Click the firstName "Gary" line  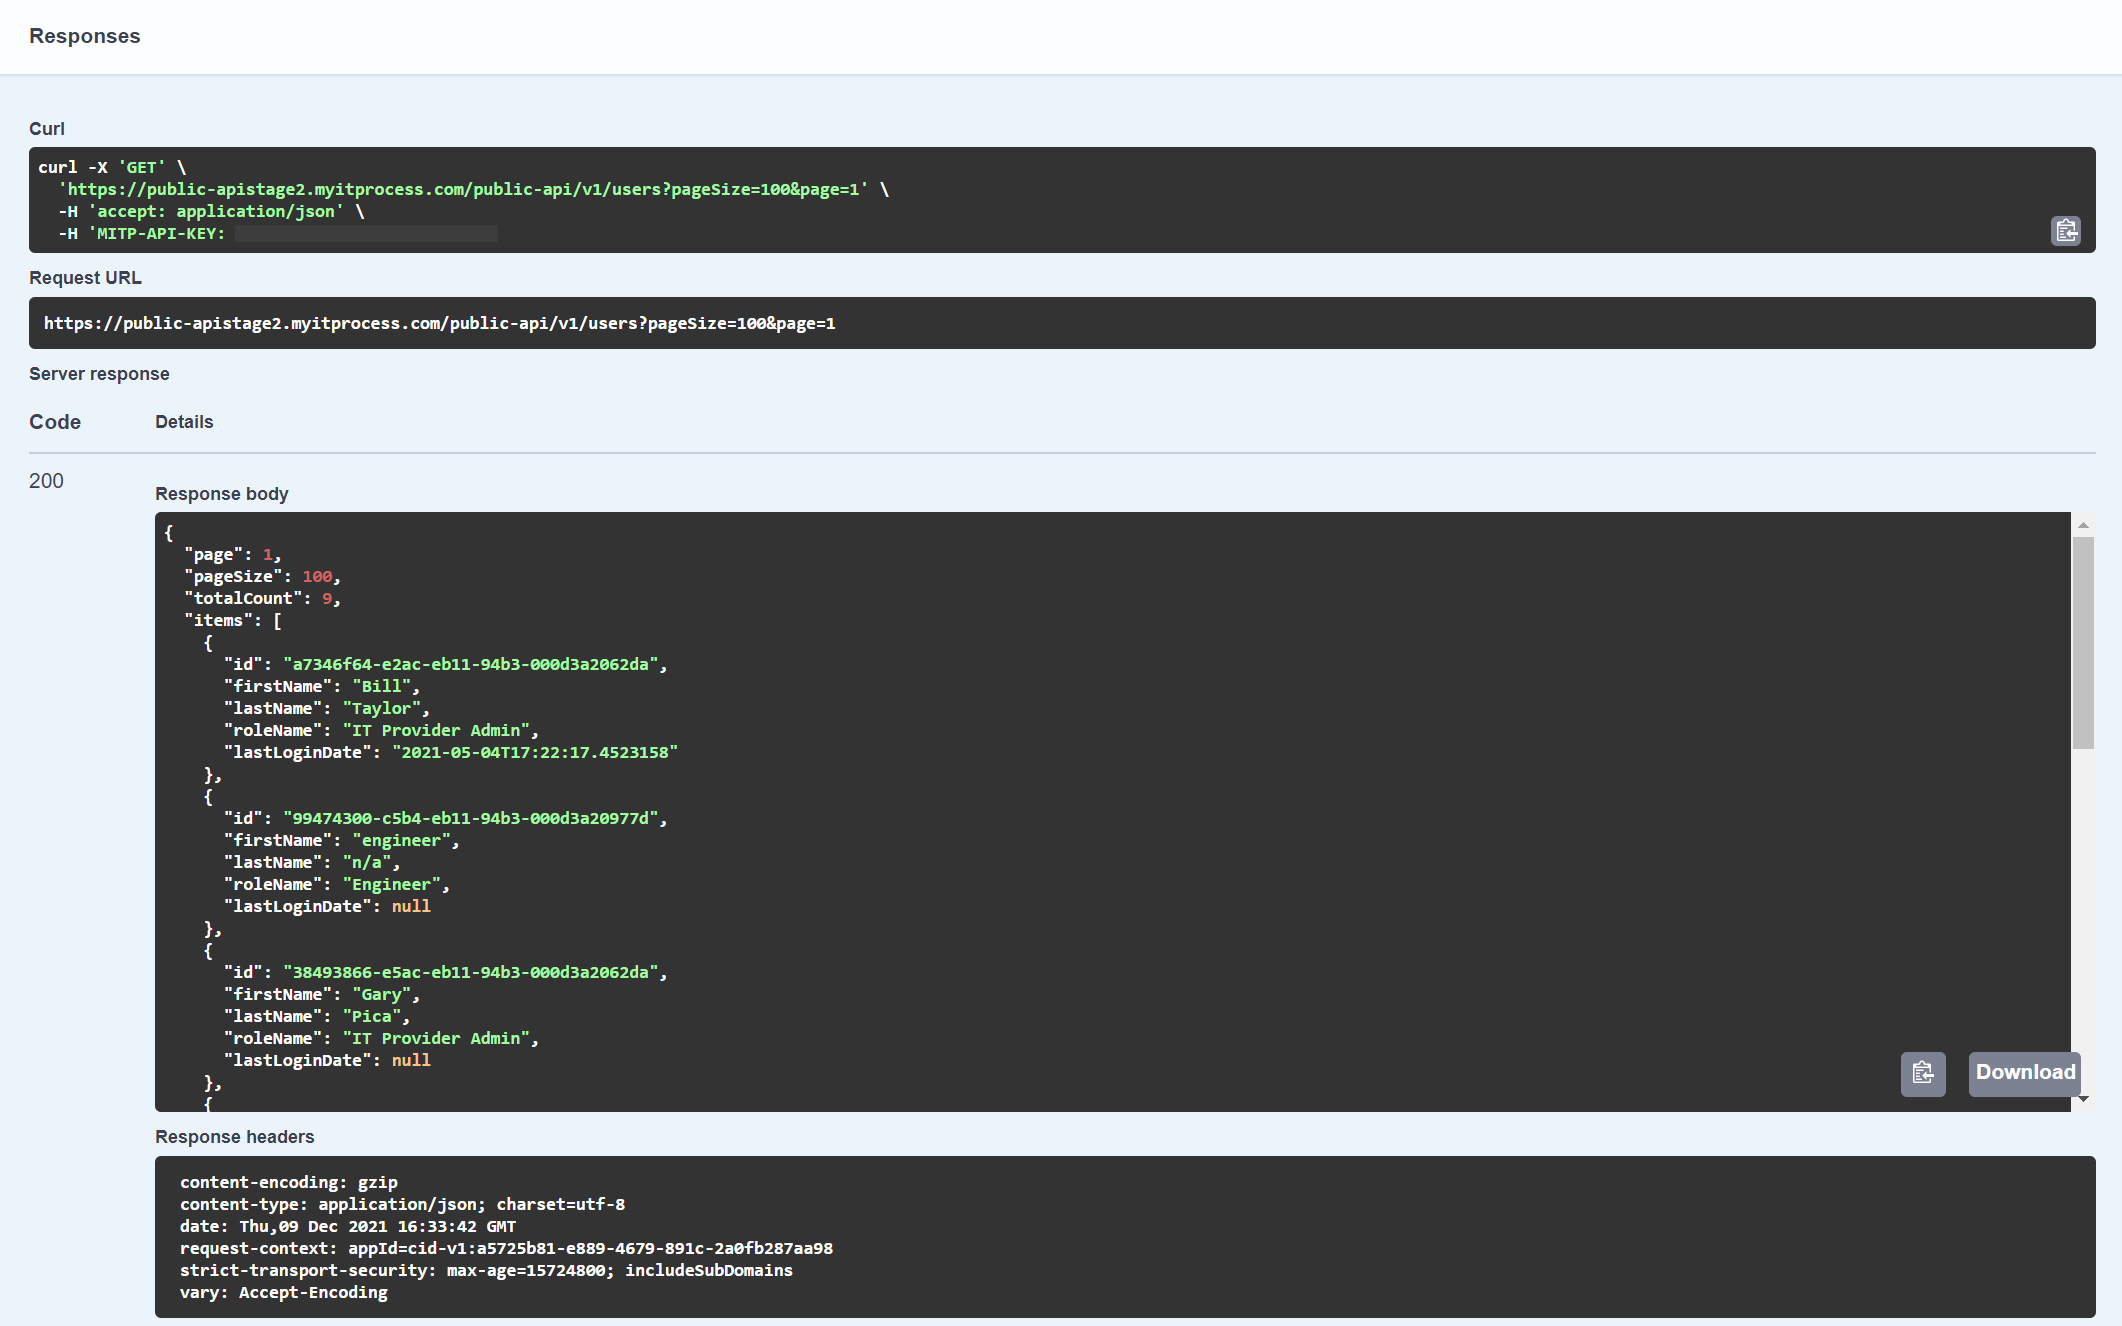[321, 994]
